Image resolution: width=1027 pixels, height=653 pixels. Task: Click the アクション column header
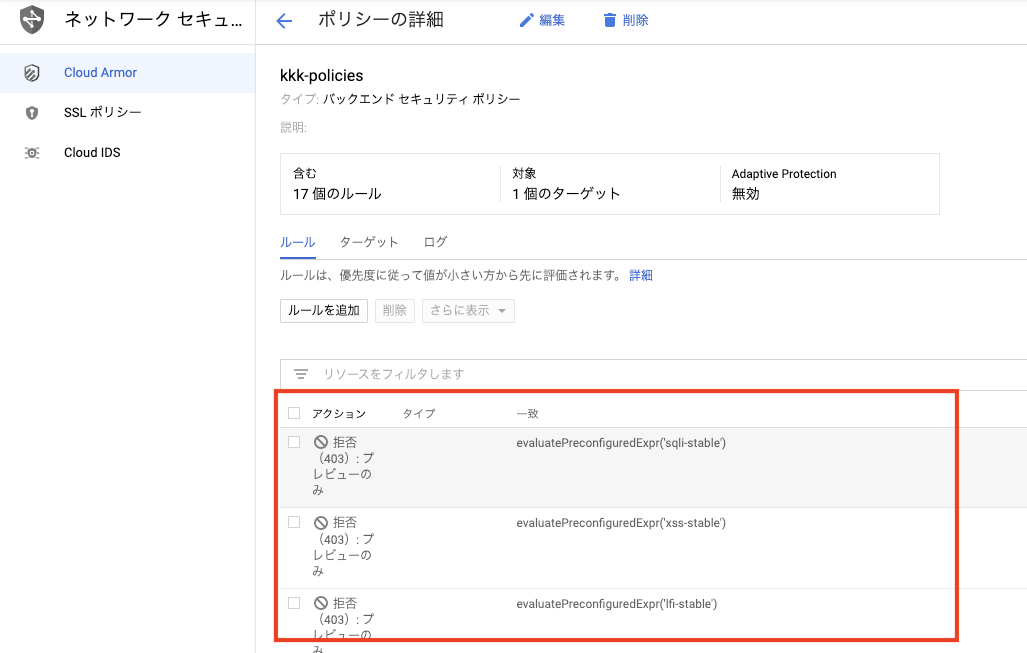click(339, 413)
